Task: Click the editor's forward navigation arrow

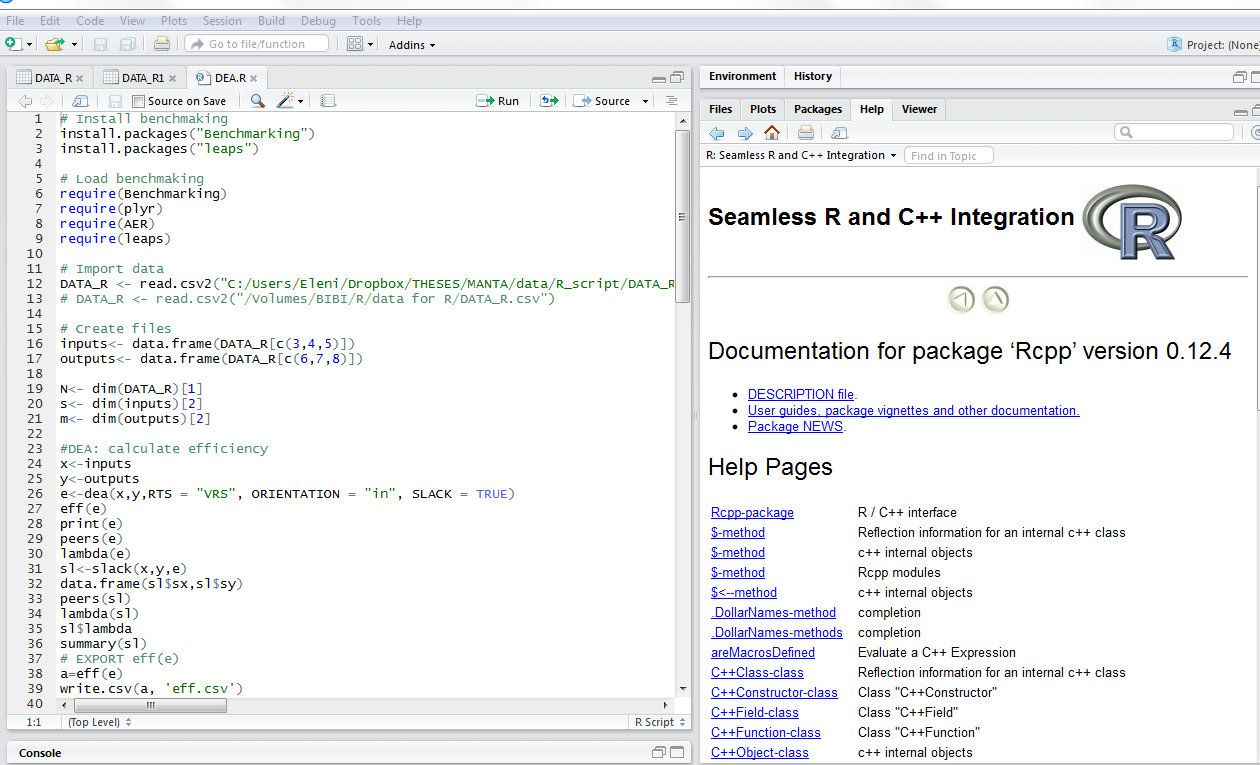Action: tap(46, 101)
